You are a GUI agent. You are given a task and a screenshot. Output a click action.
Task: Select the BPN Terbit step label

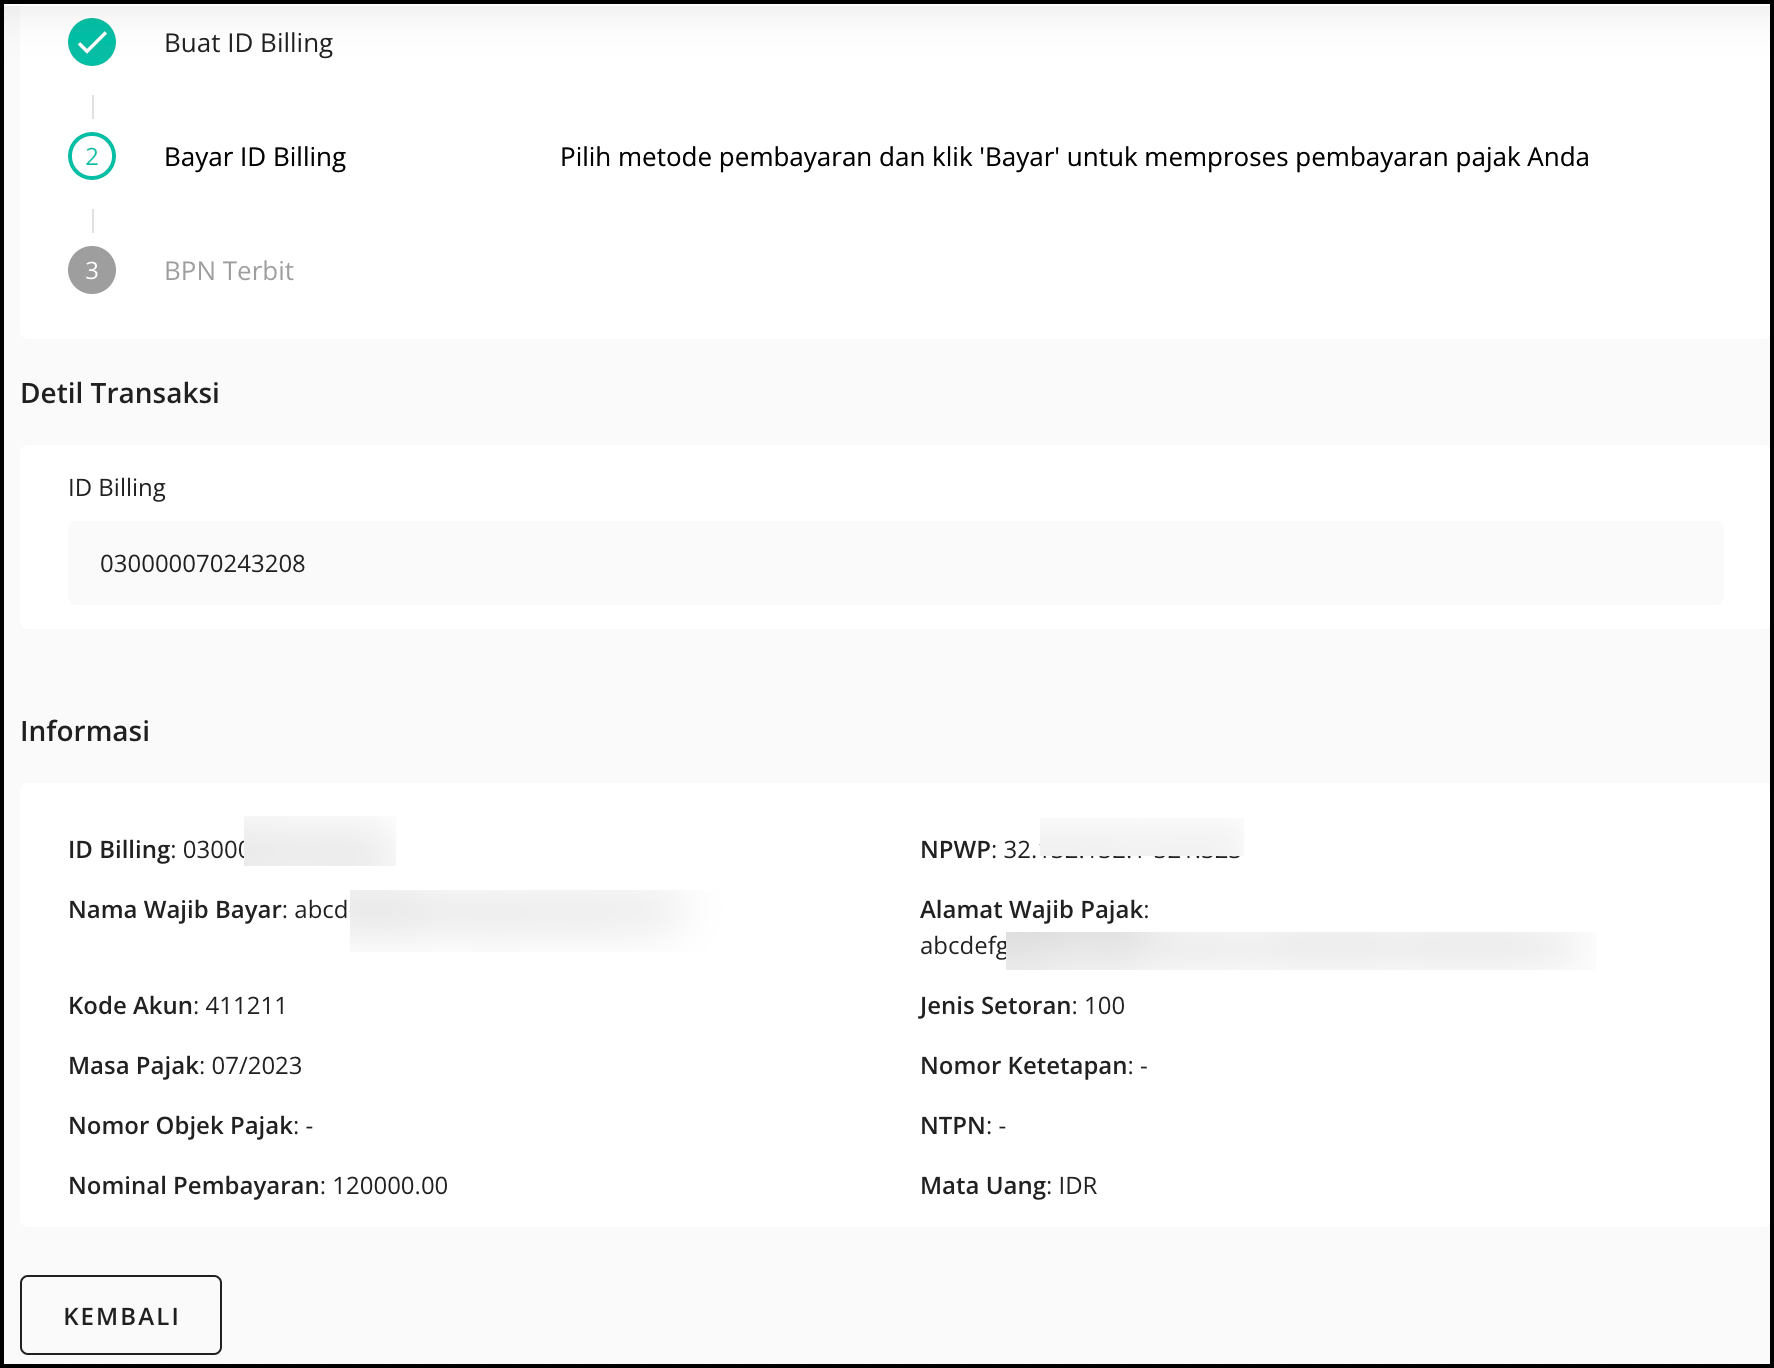229,271
